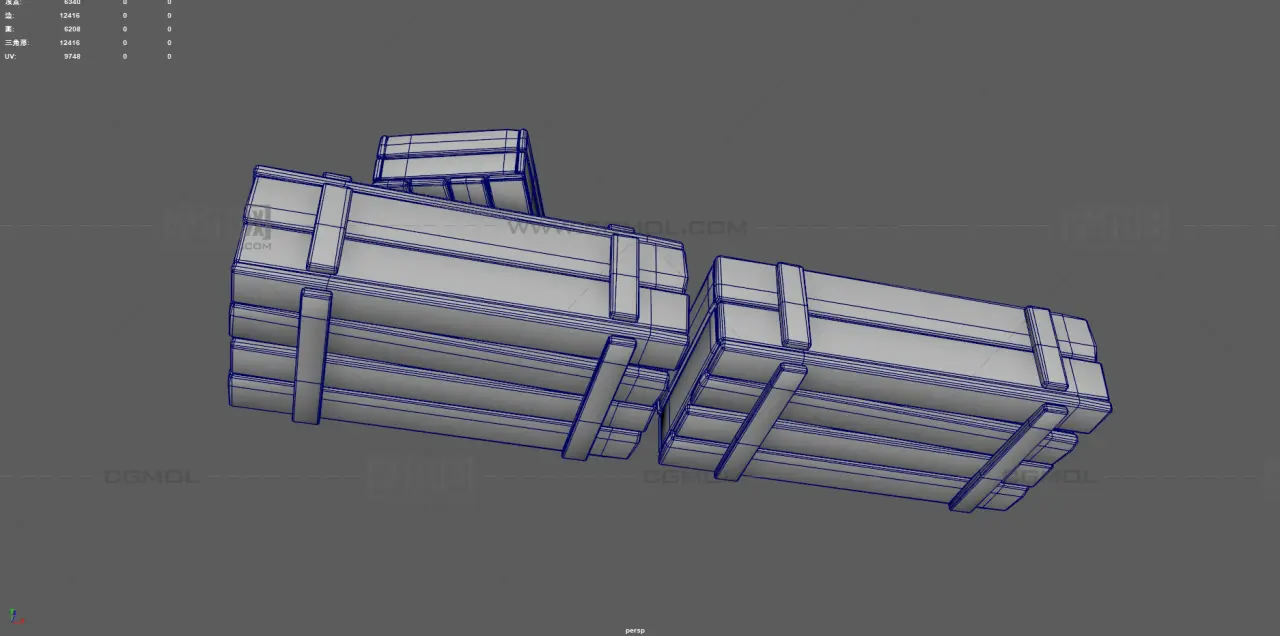Select the left top strap on left crate
The image size is (1280, 636).
pos(329,229)
